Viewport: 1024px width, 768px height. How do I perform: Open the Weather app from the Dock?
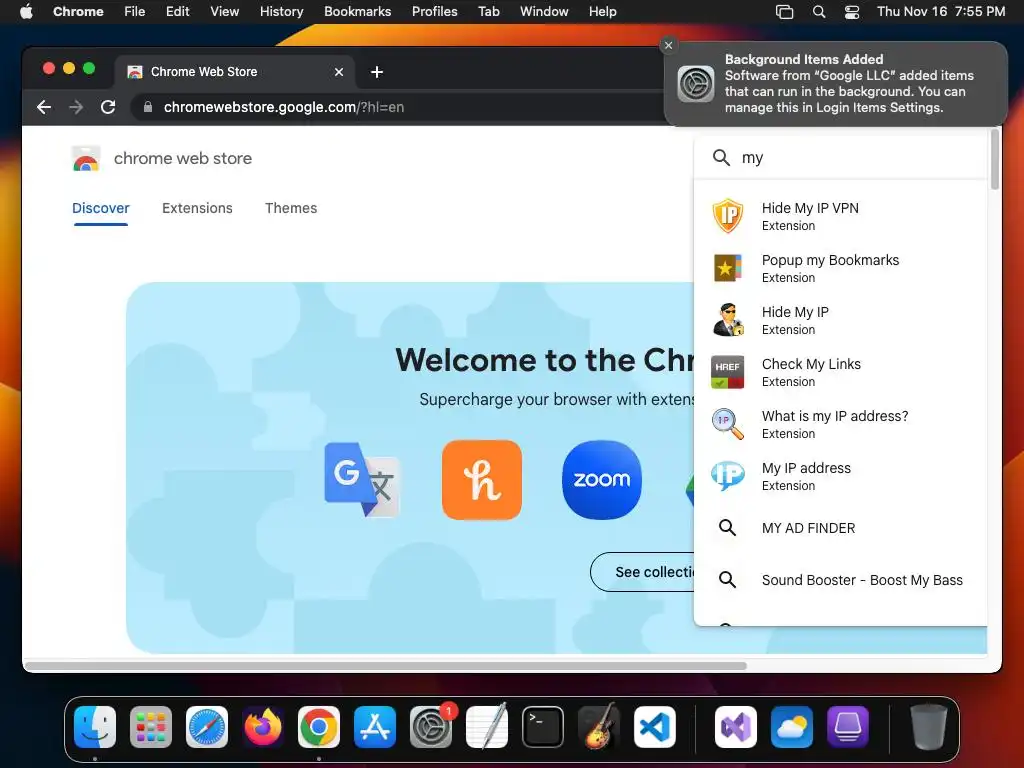click(x=792, y=727)
